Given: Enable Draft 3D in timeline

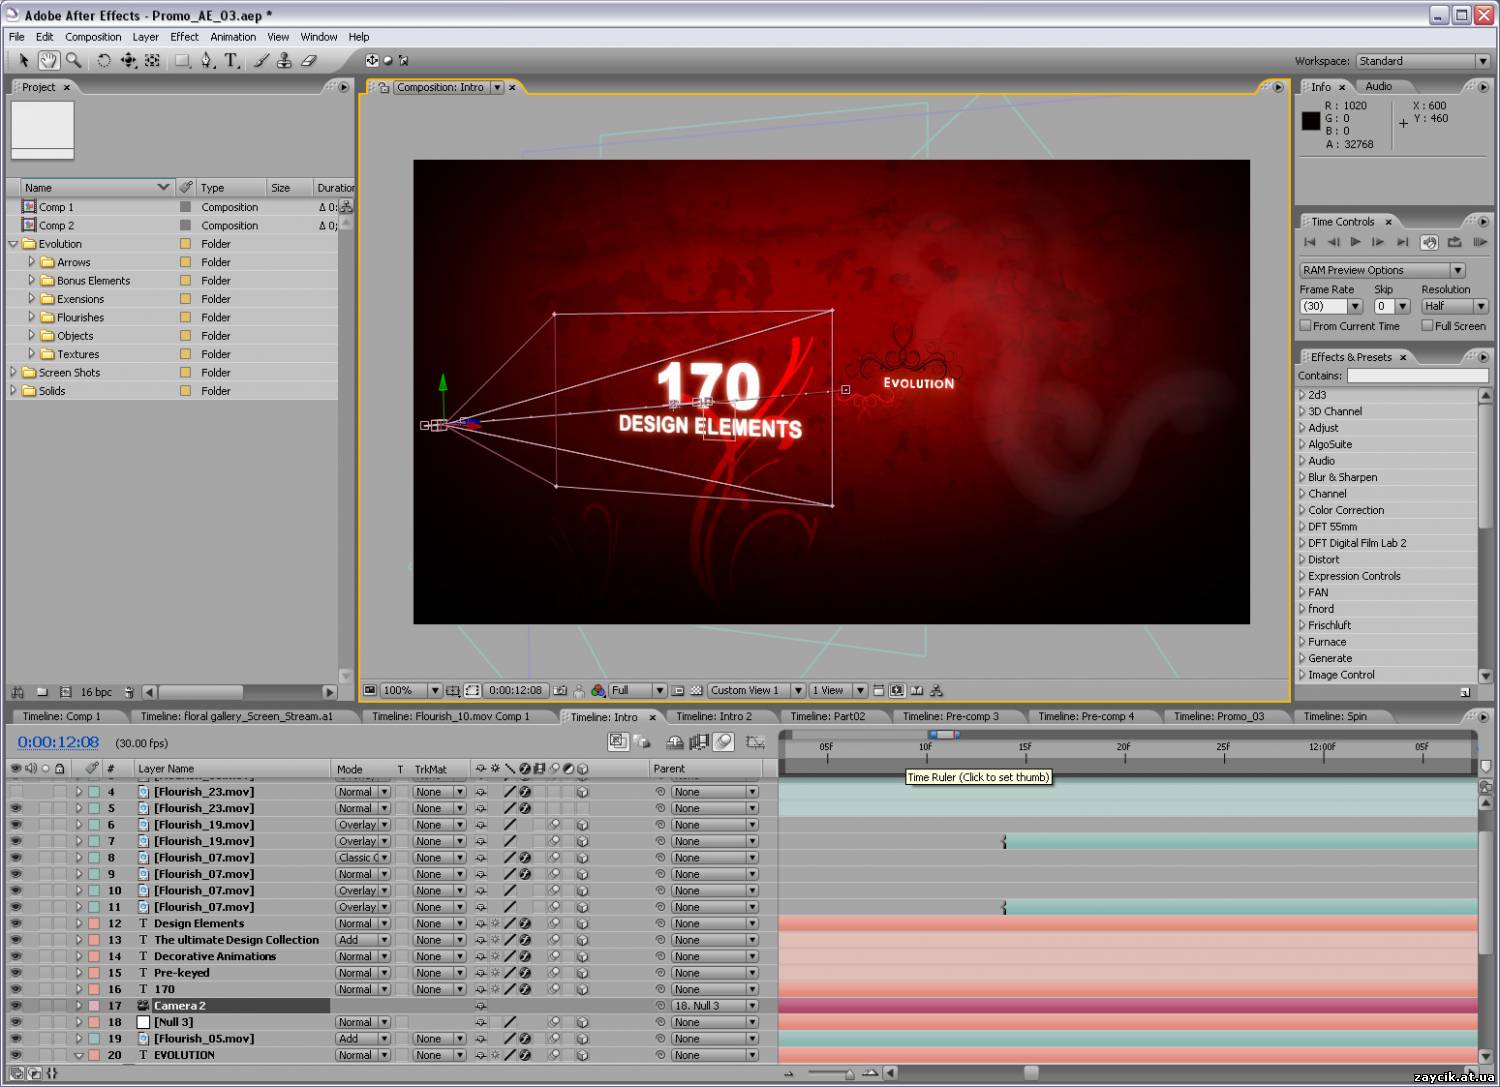Looking at the screenshot, I should (642, 742).
